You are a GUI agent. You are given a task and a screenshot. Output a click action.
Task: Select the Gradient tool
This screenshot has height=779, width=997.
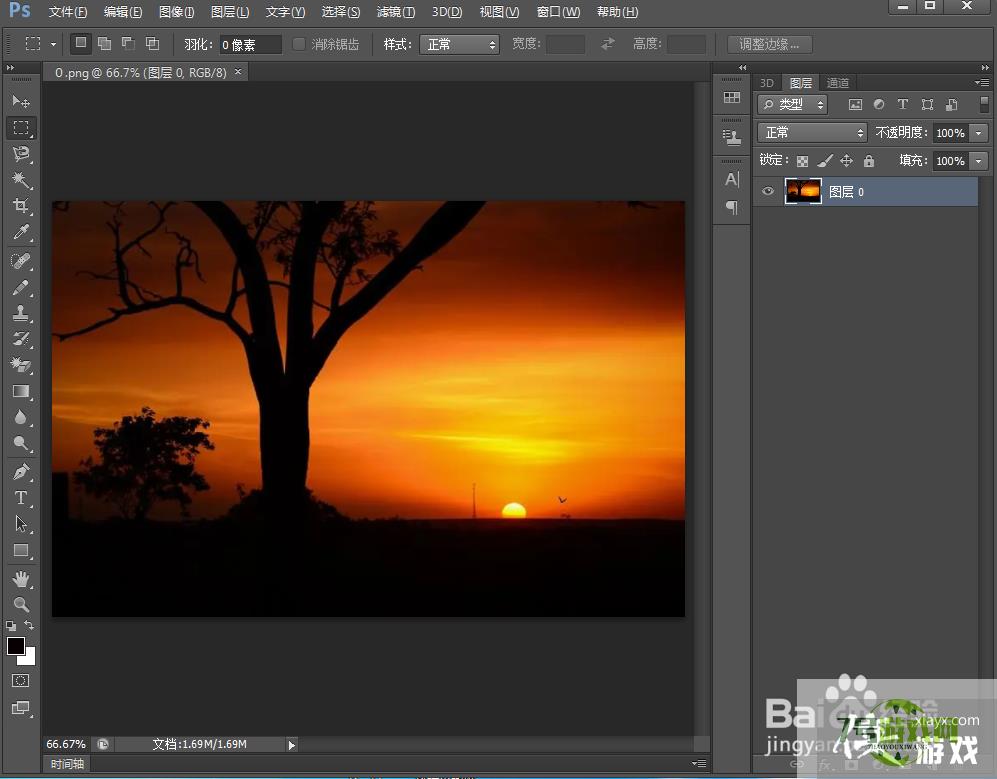click(x=21, y=391)
